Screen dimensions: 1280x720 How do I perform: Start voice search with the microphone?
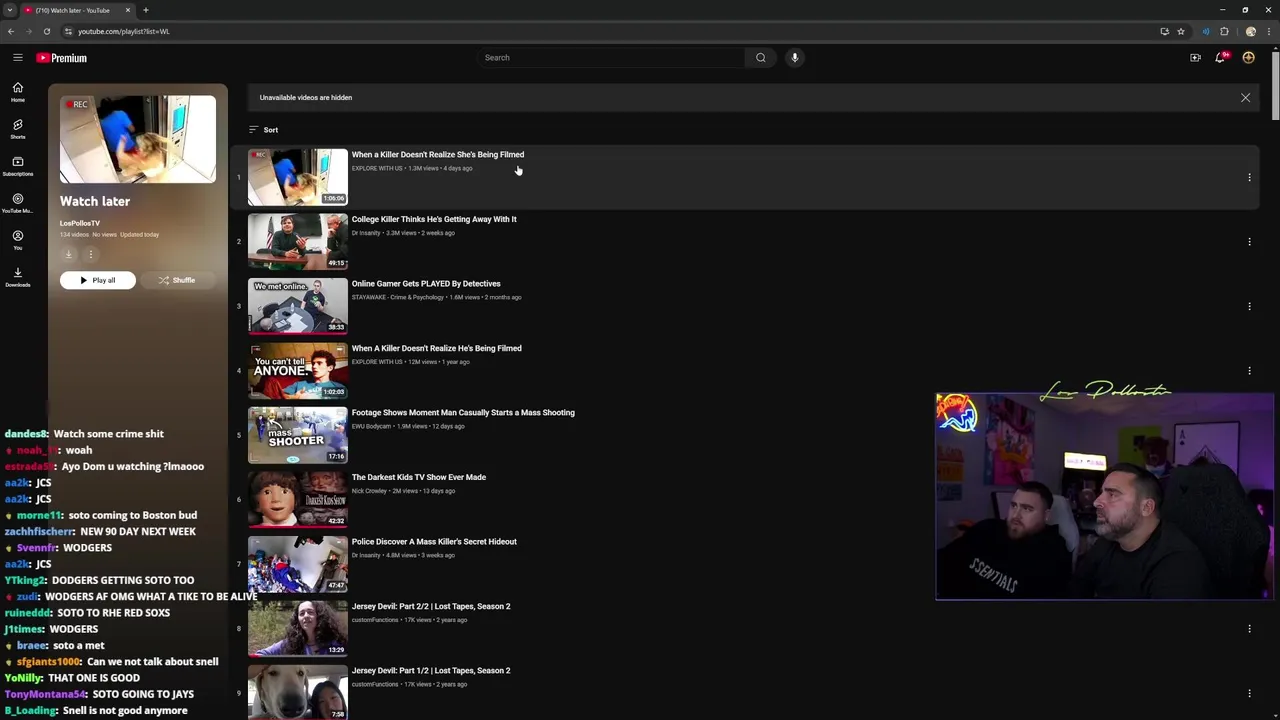[795, 58]
